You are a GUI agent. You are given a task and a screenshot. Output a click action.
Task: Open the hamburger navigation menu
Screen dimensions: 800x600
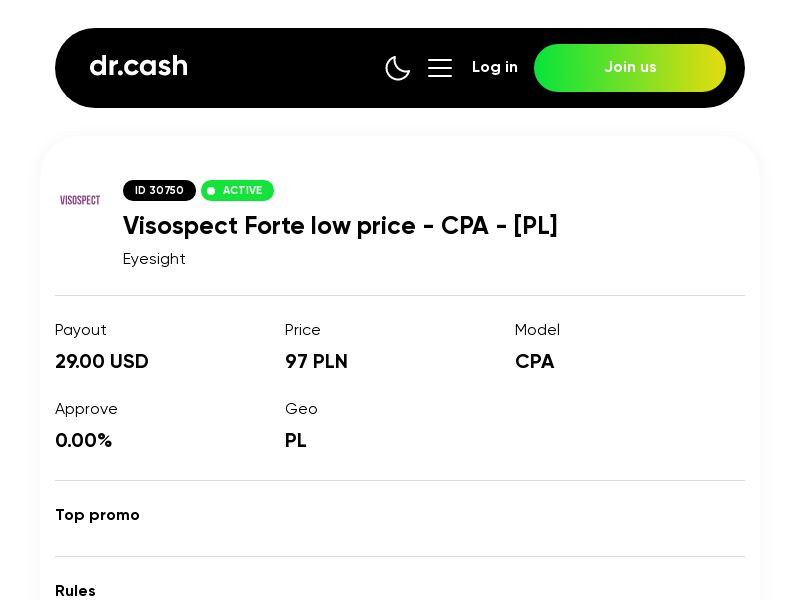(440, 68)
